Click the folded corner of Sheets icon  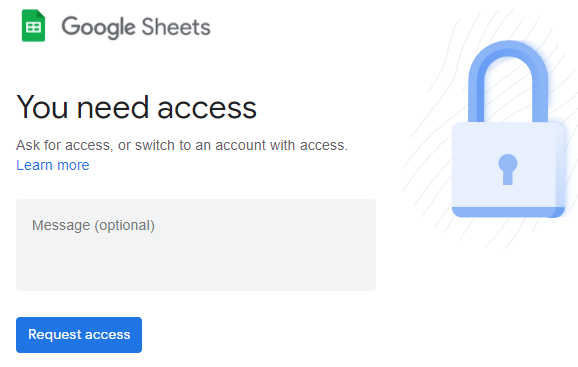[x=41, y=14]
